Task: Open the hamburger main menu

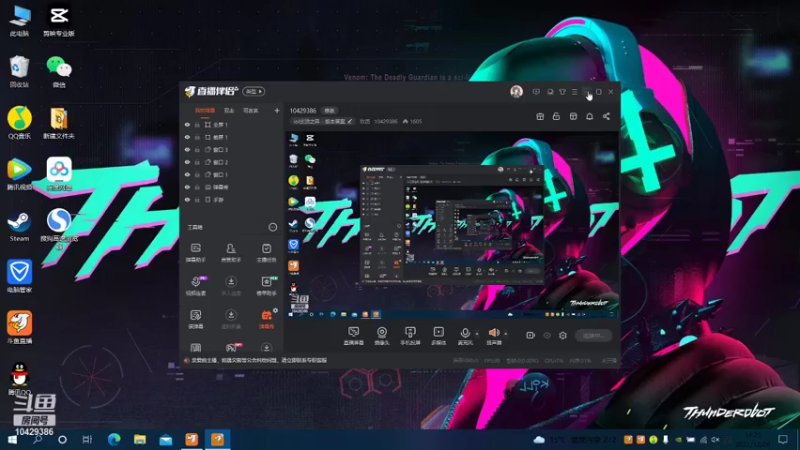Action: point(574,92)
